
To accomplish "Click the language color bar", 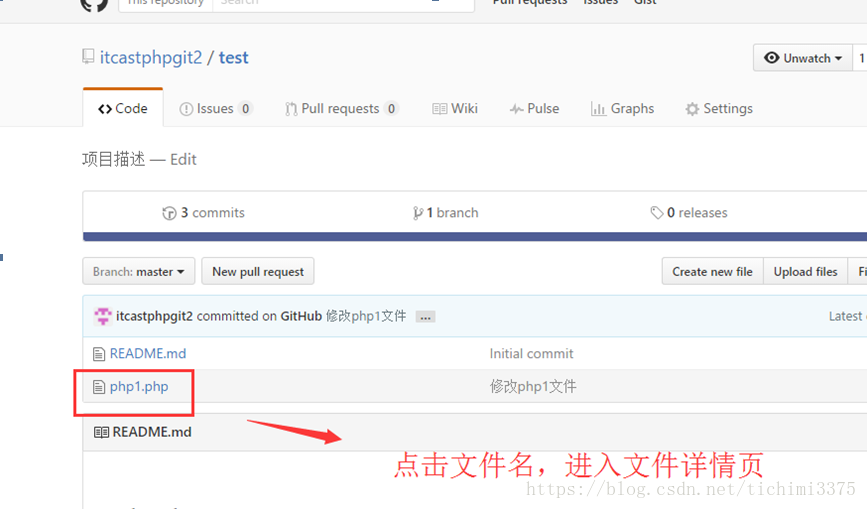I will click(475, 237).
